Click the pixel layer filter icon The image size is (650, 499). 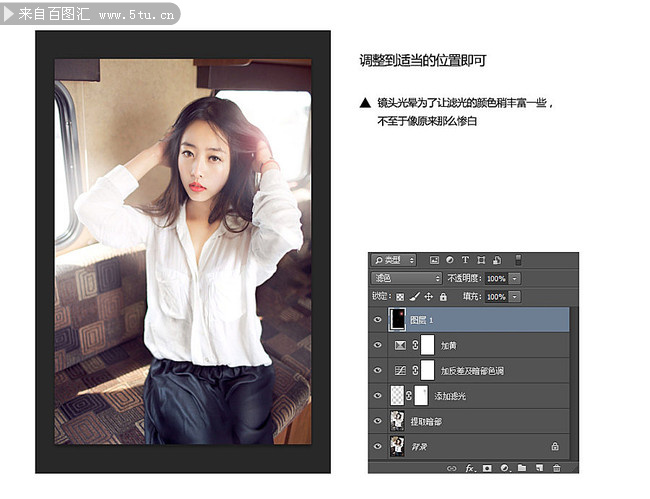(x=434, y=260)
